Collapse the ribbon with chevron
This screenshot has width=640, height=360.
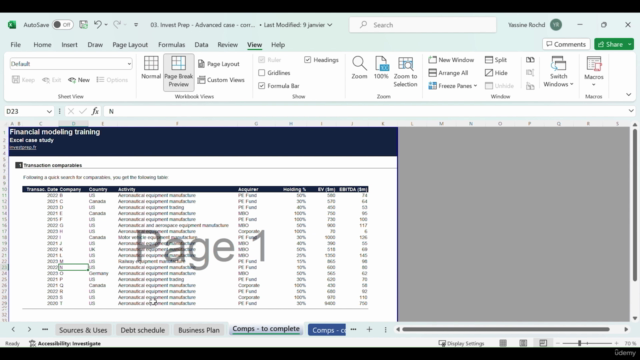(629, 95)
